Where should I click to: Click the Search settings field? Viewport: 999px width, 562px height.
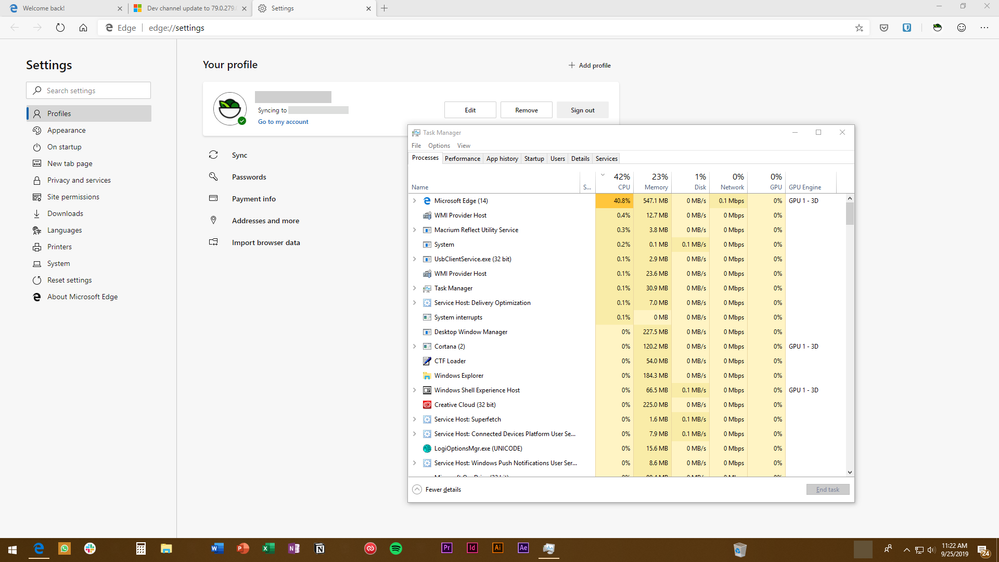coord(89,90)
